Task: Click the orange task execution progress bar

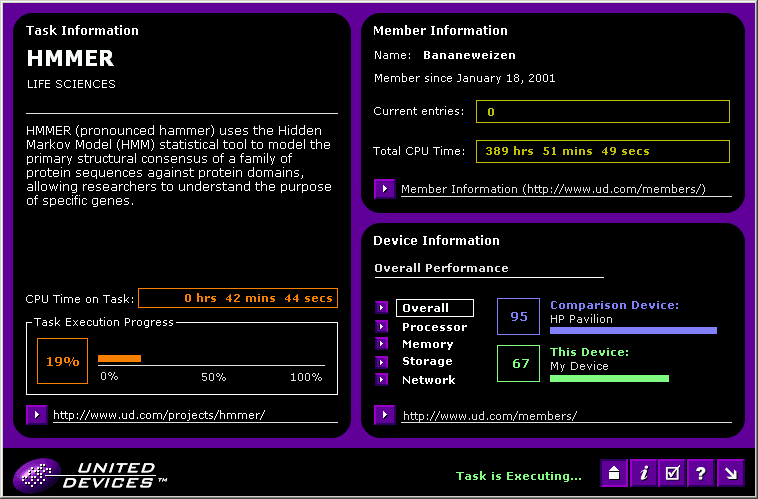Action: pyautogui.click(x=119, y=358)
